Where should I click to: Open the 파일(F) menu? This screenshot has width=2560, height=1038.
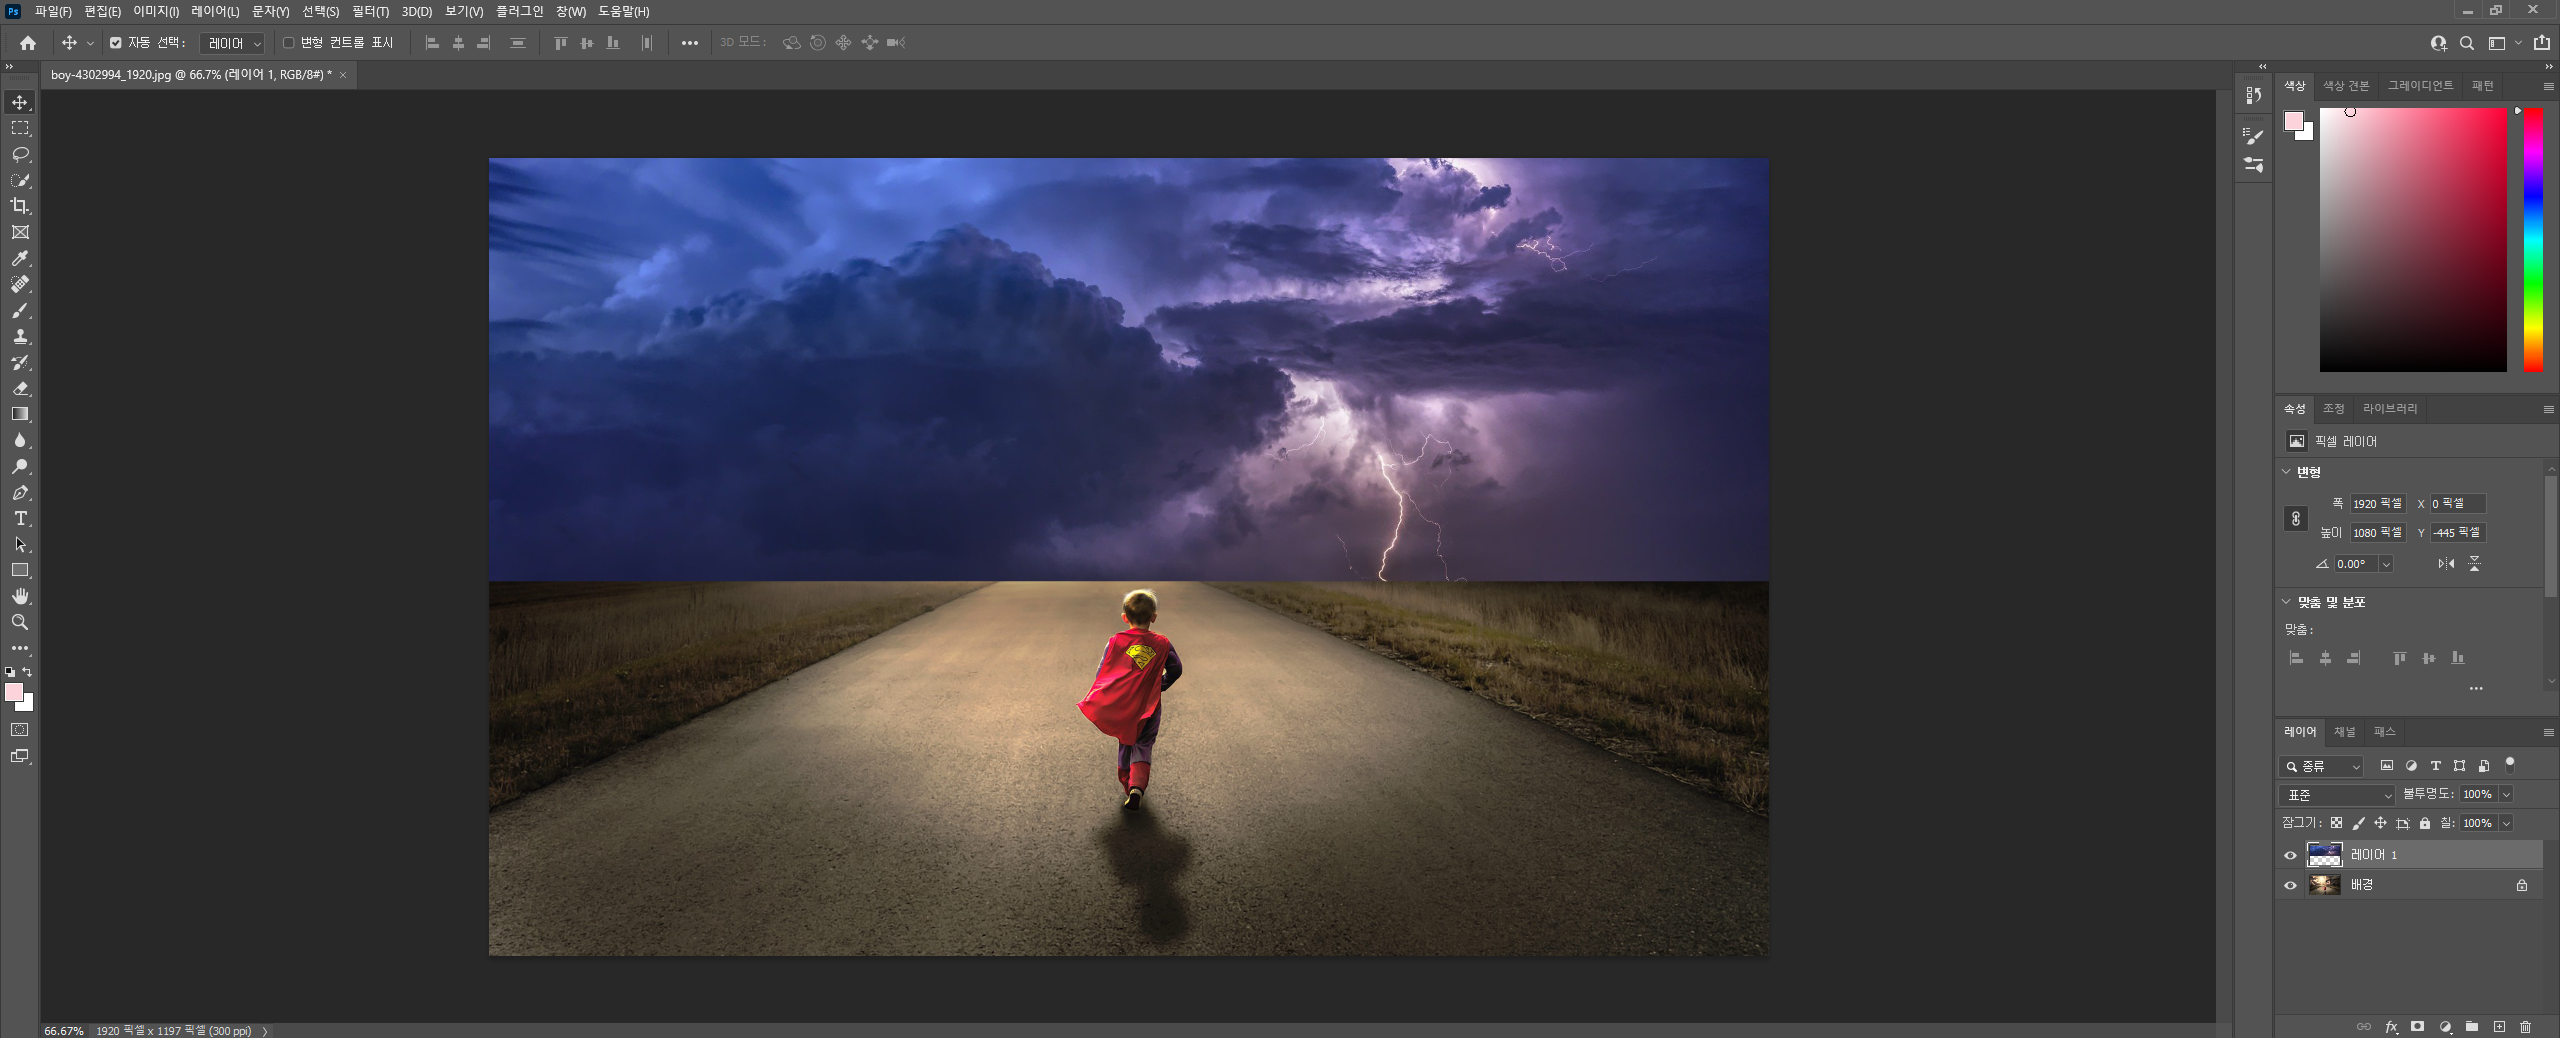point(53,11)
